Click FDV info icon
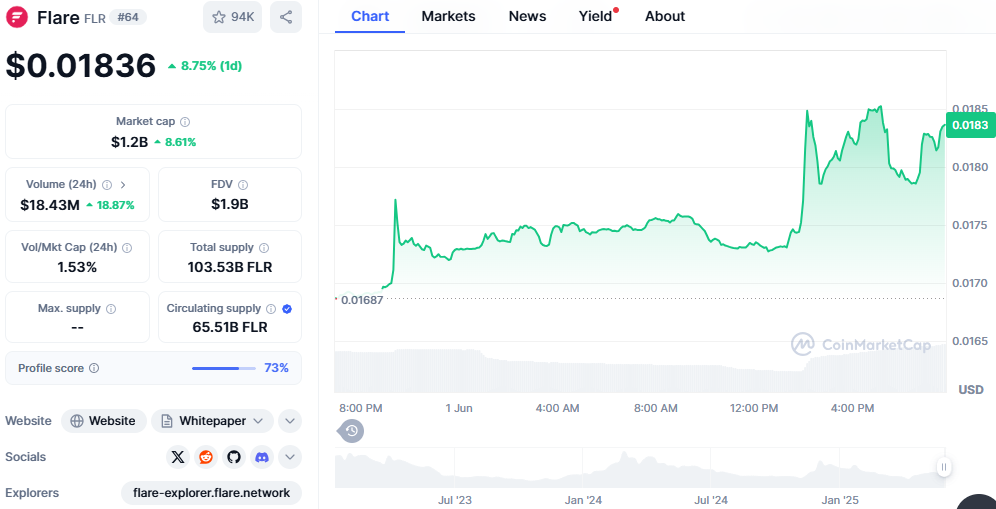Viewport: 996px width, 509px height. (x=243, y=184)
